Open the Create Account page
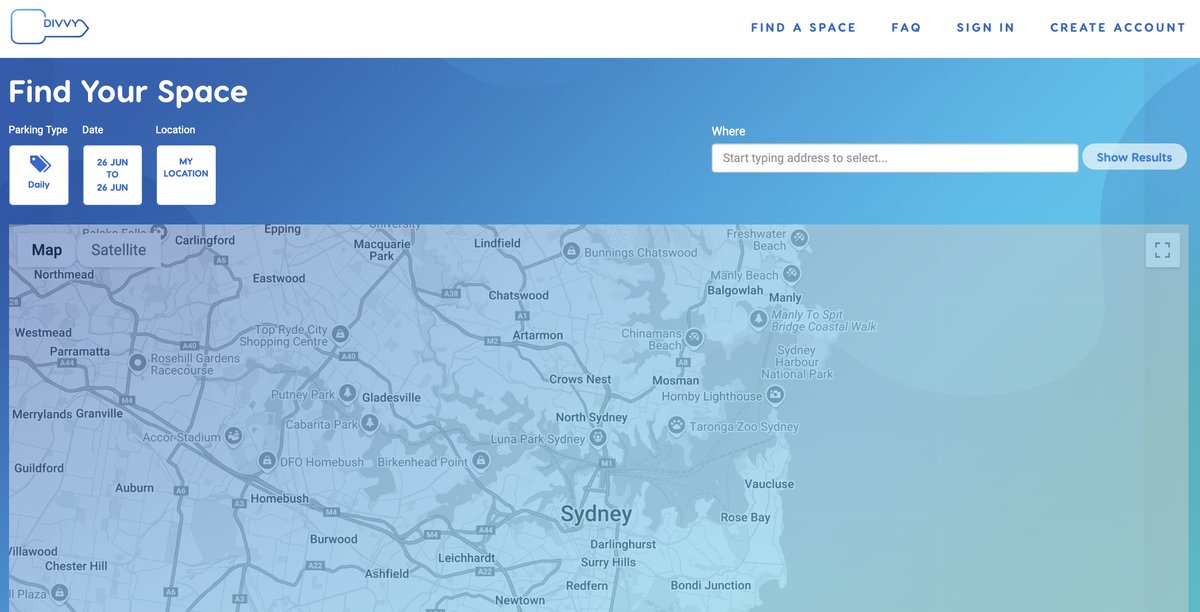1200x612 pixels. (1117, 28)
